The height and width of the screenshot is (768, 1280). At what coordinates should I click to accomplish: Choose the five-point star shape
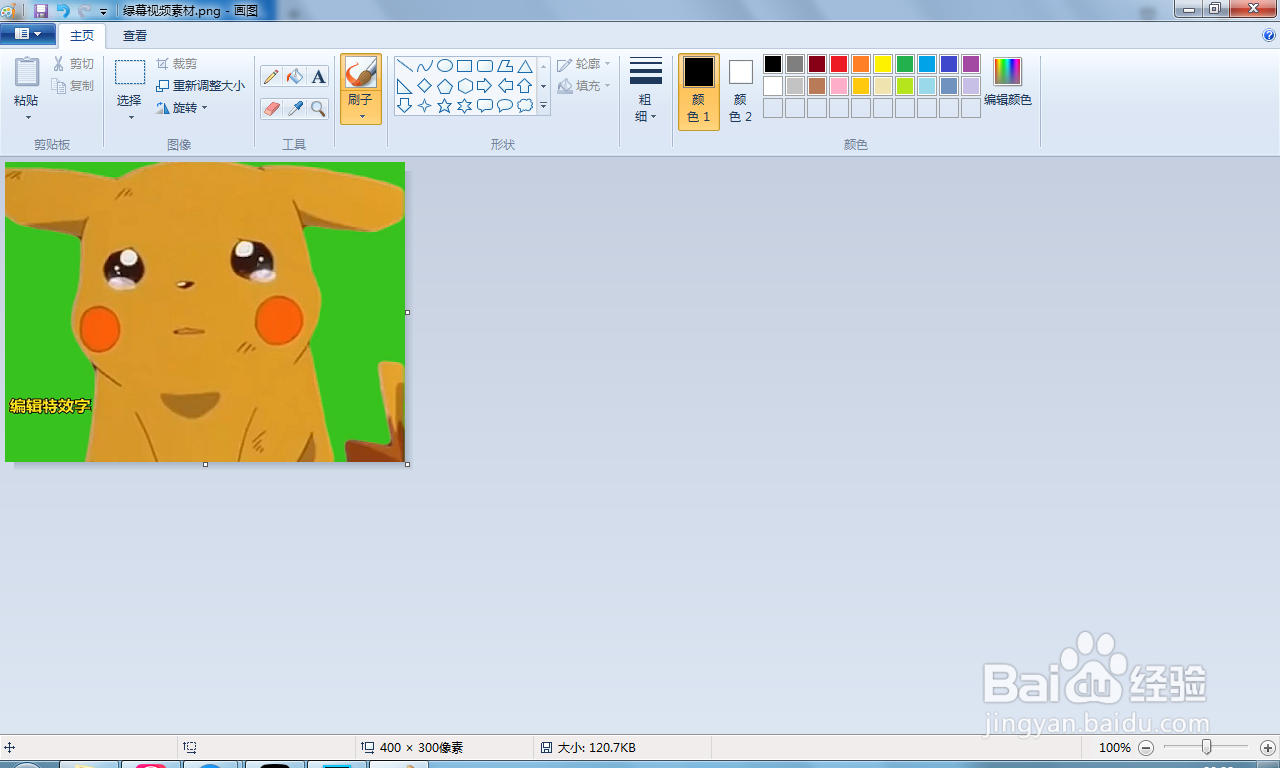click(445, 105)
